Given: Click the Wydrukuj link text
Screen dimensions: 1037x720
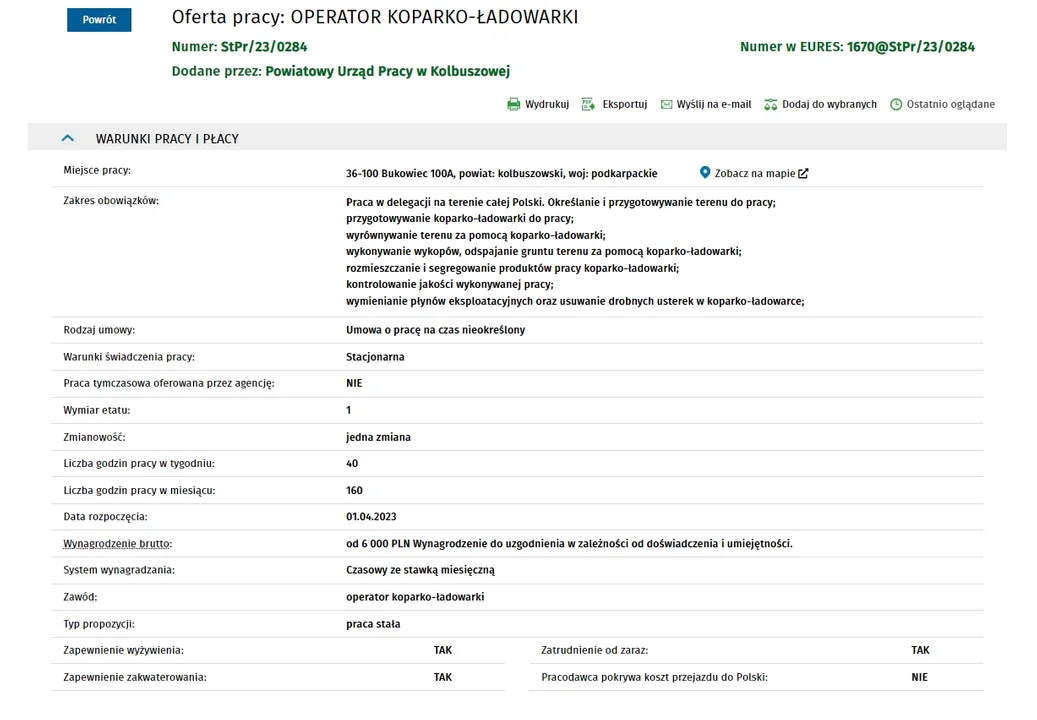Looking at the screenshot, I should [547, 104].
